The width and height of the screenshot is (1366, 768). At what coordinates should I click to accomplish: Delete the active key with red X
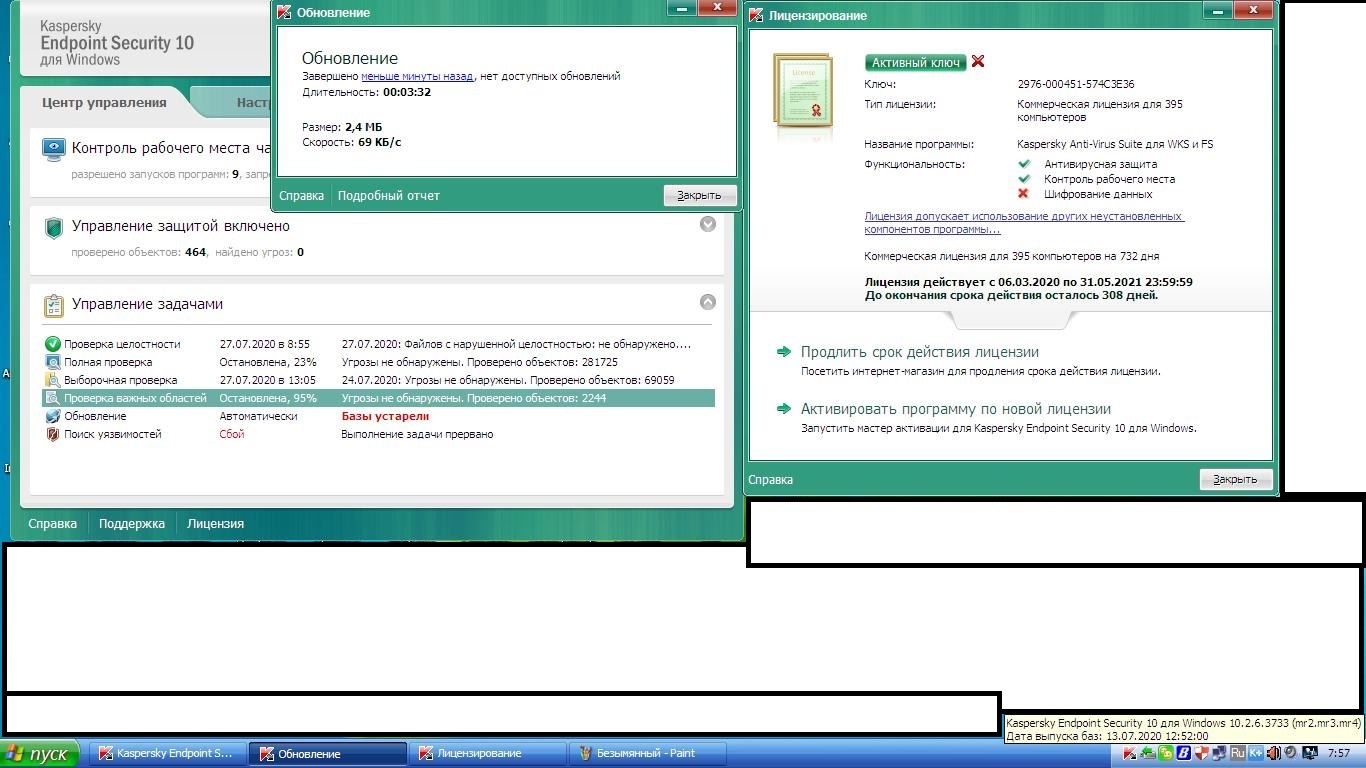pyautogui.click(x=978, y=62)
